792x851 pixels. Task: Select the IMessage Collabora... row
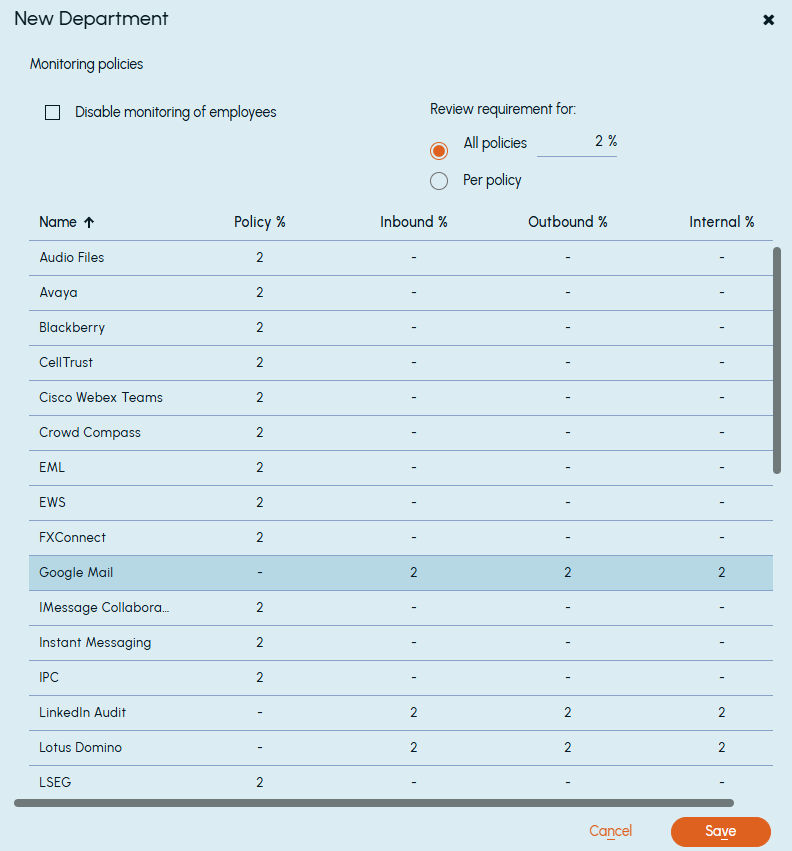click(x=401, y=608)
